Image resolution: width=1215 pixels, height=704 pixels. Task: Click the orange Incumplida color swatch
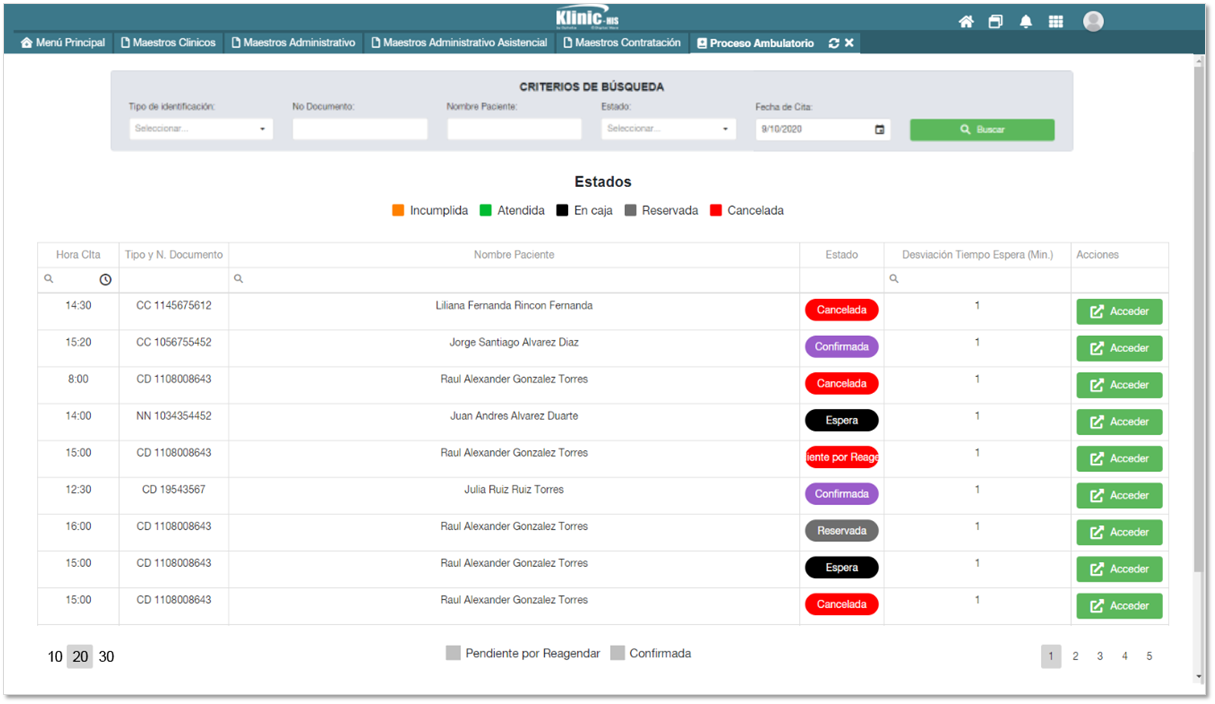398,211
